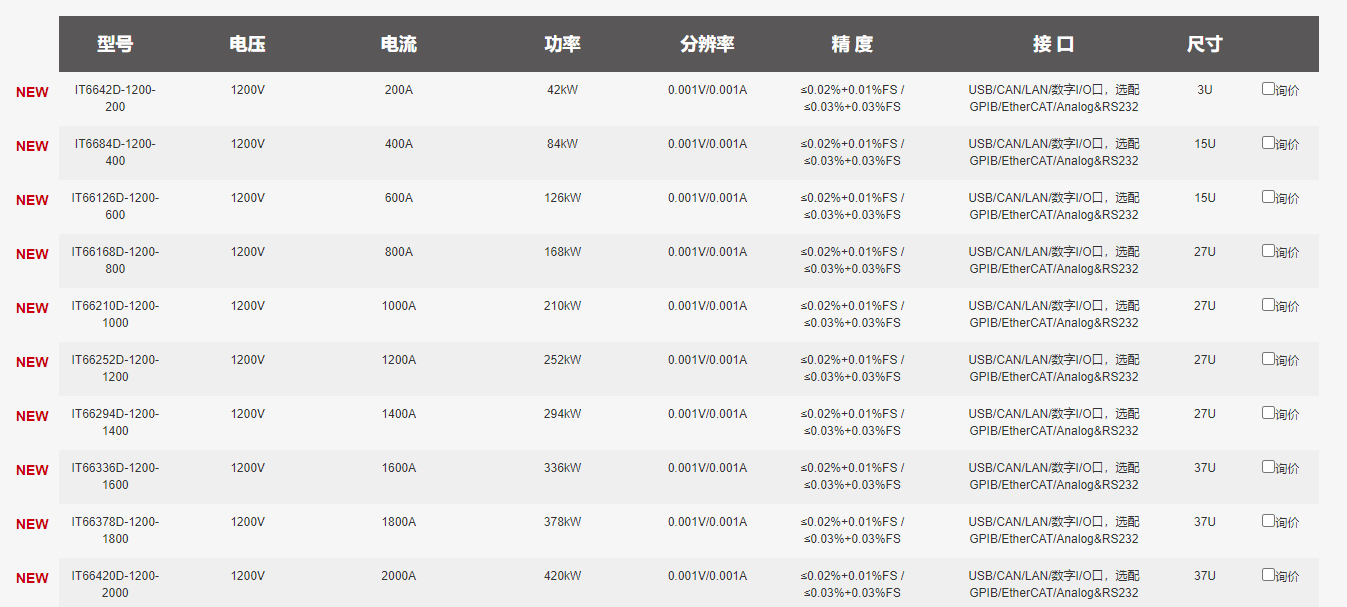
Task: Check the 询价 box for IT6642D-1200-200
Action: tap(1268, 89)
